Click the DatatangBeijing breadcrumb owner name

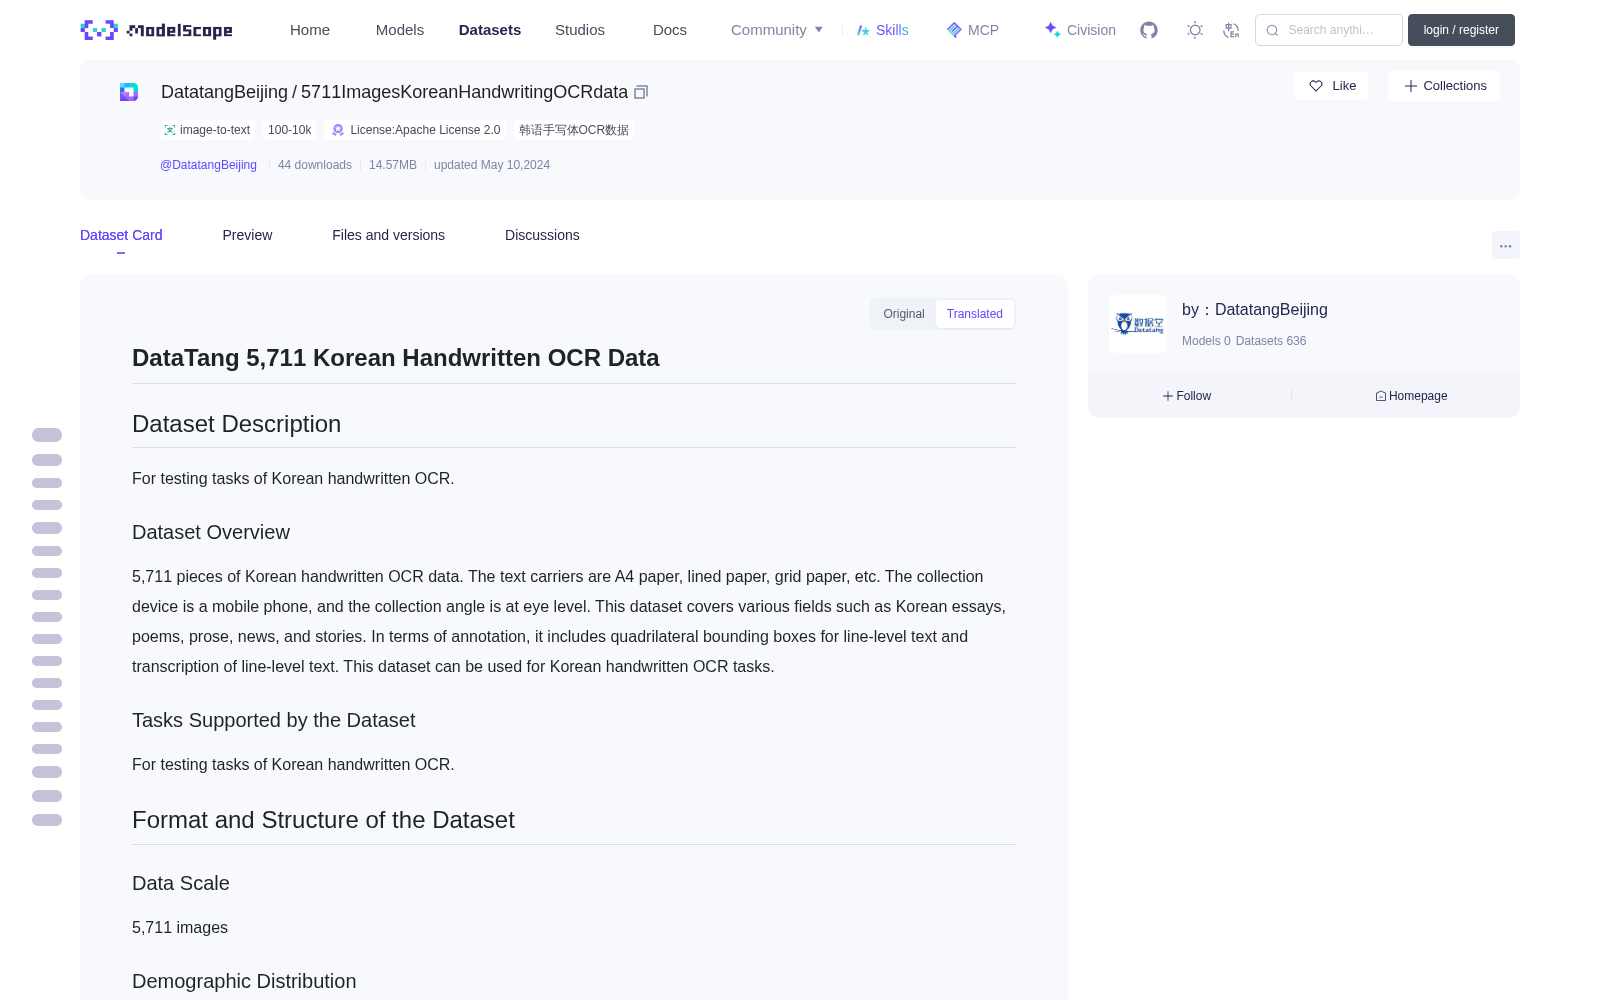[224, 92]
